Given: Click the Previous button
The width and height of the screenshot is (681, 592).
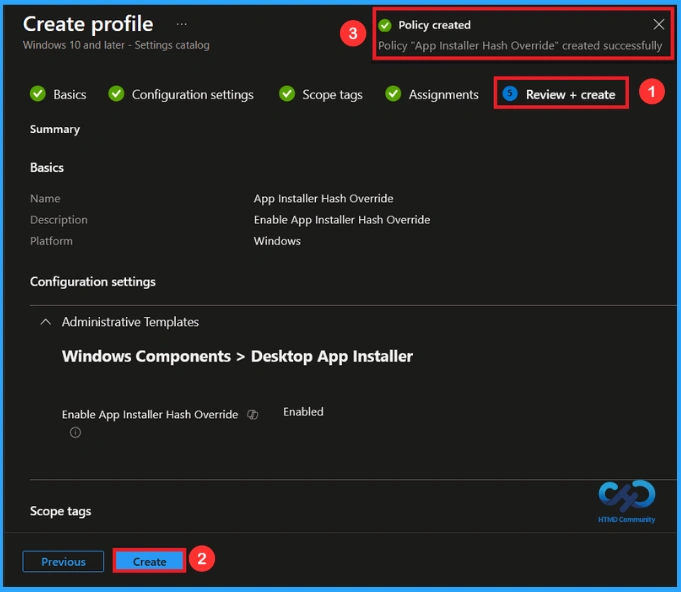Looking at the screenshot, I should pyautogui.click(x=63, y=561).
